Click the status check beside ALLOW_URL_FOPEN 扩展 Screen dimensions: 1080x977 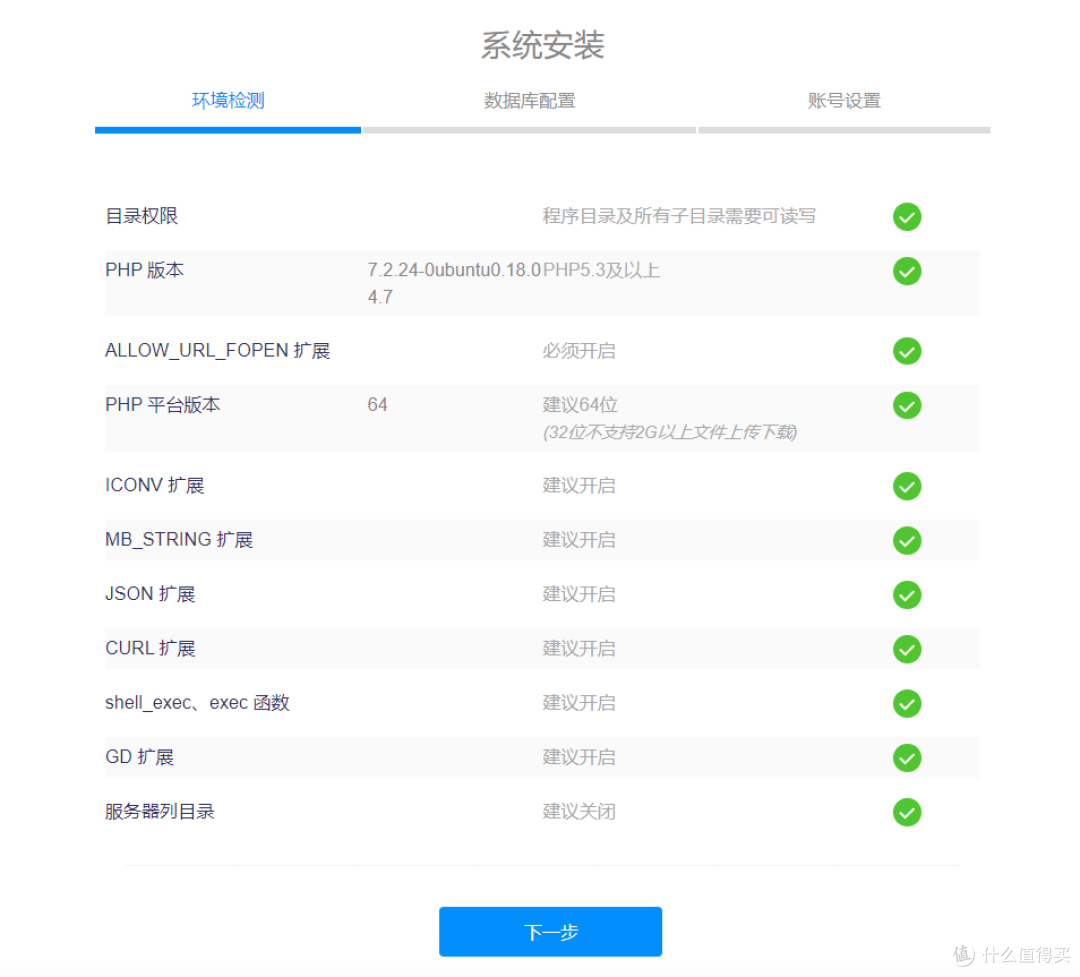[x=907, y=351]
